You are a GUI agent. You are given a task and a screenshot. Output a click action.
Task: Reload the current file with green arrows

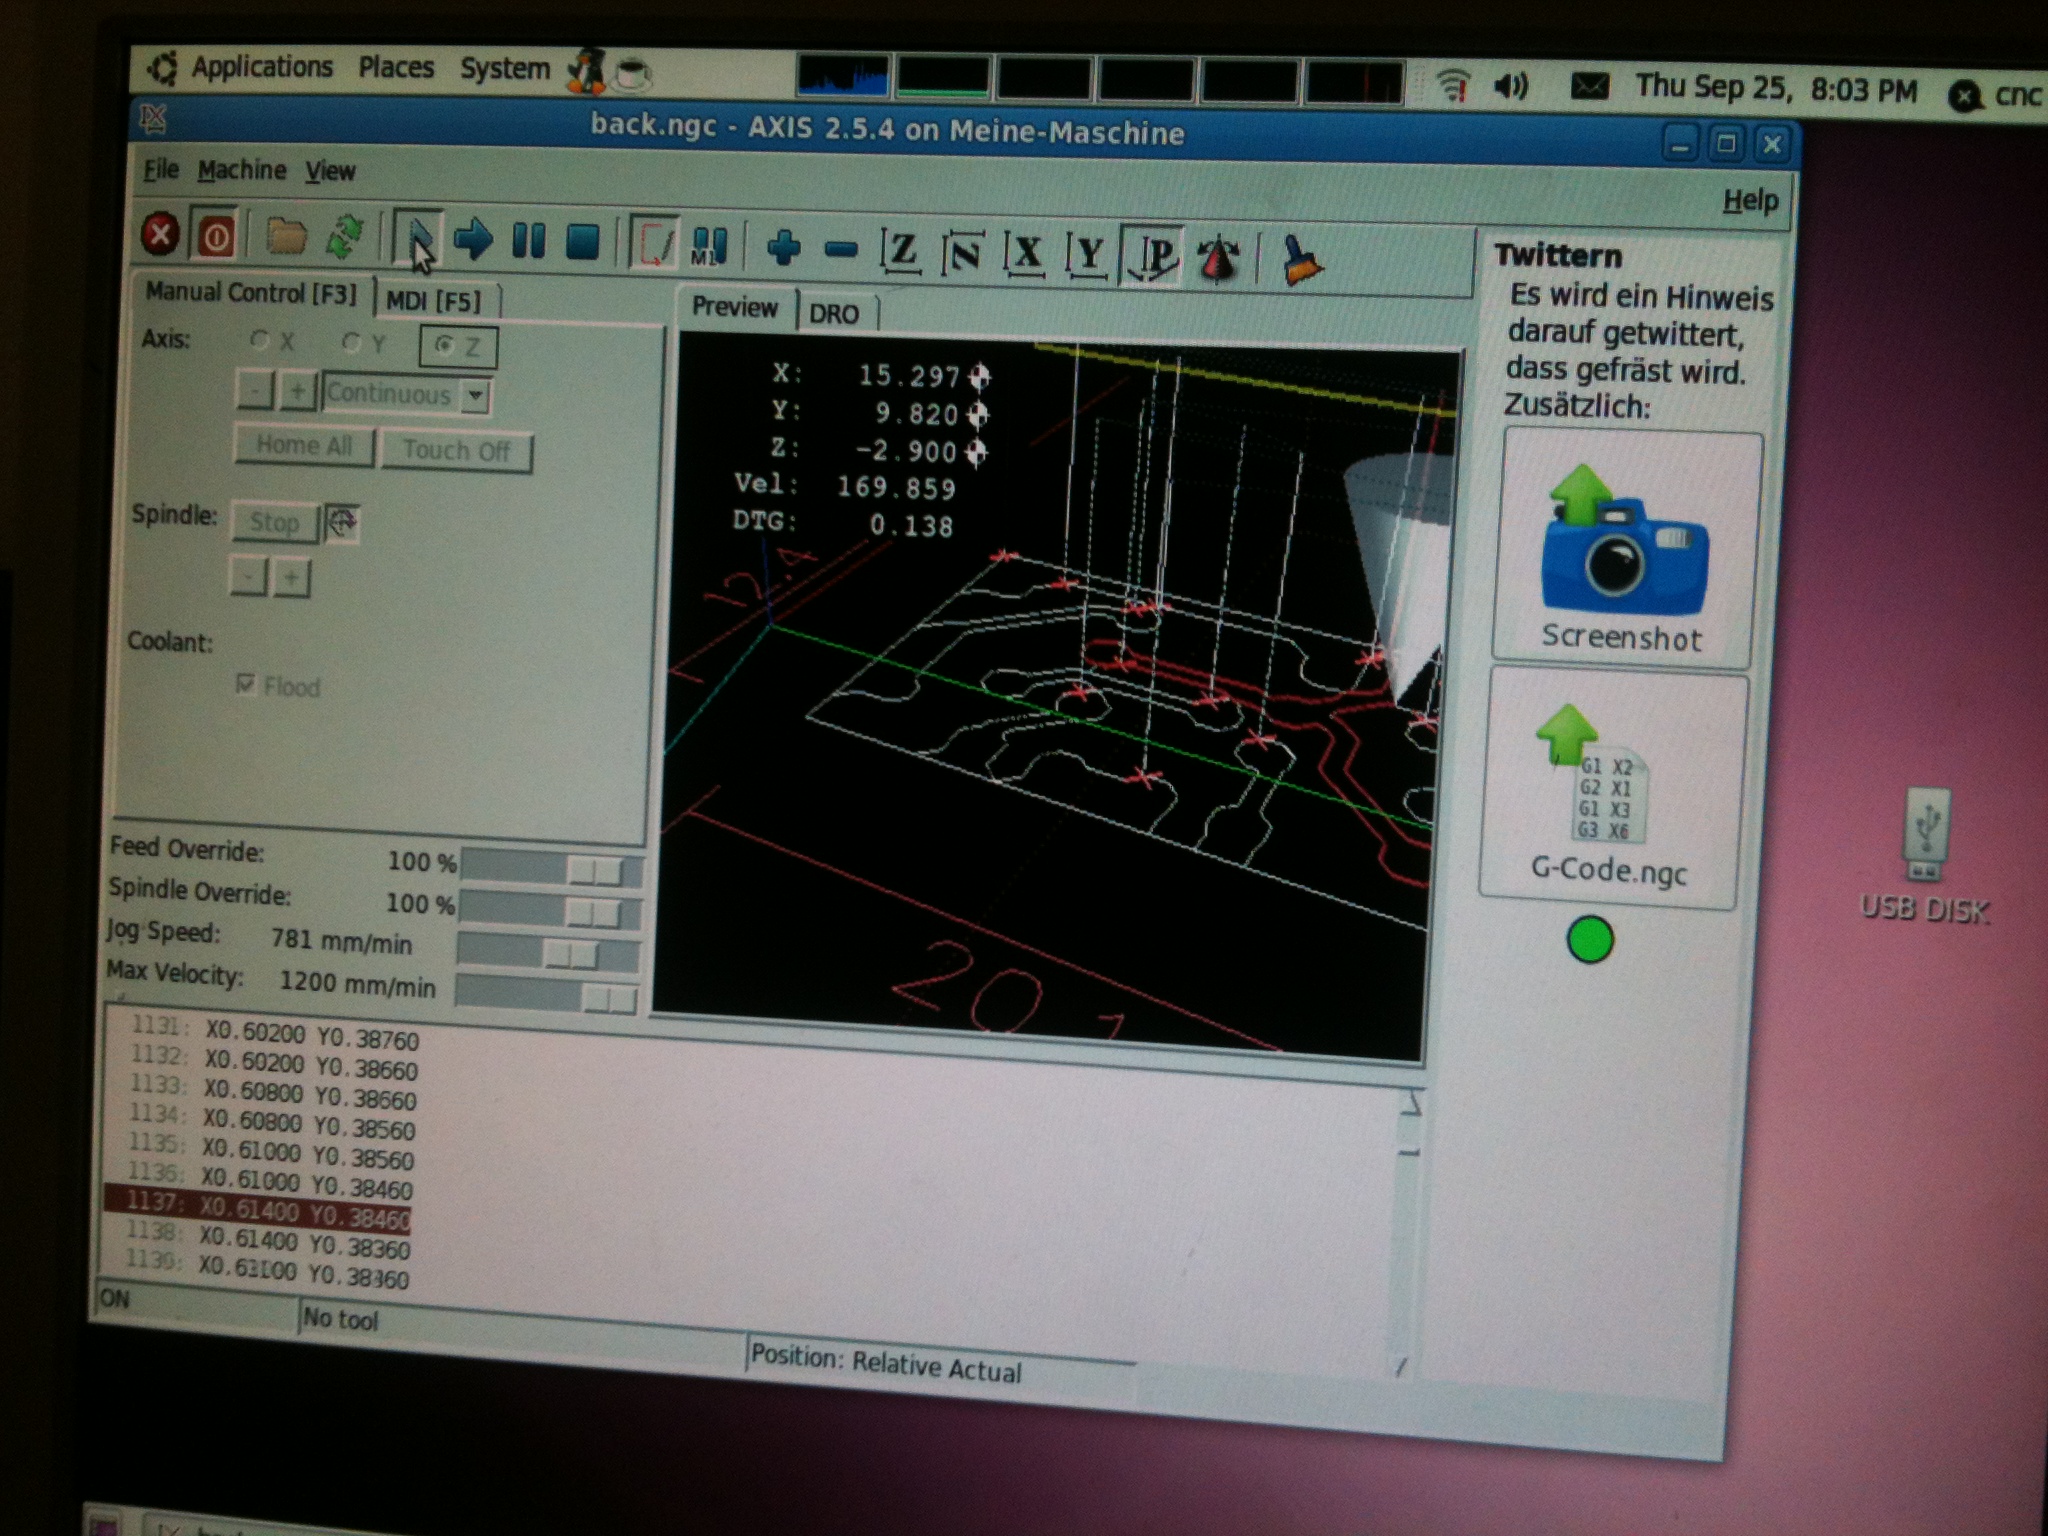pyautogui.click(x=344, y=238)
